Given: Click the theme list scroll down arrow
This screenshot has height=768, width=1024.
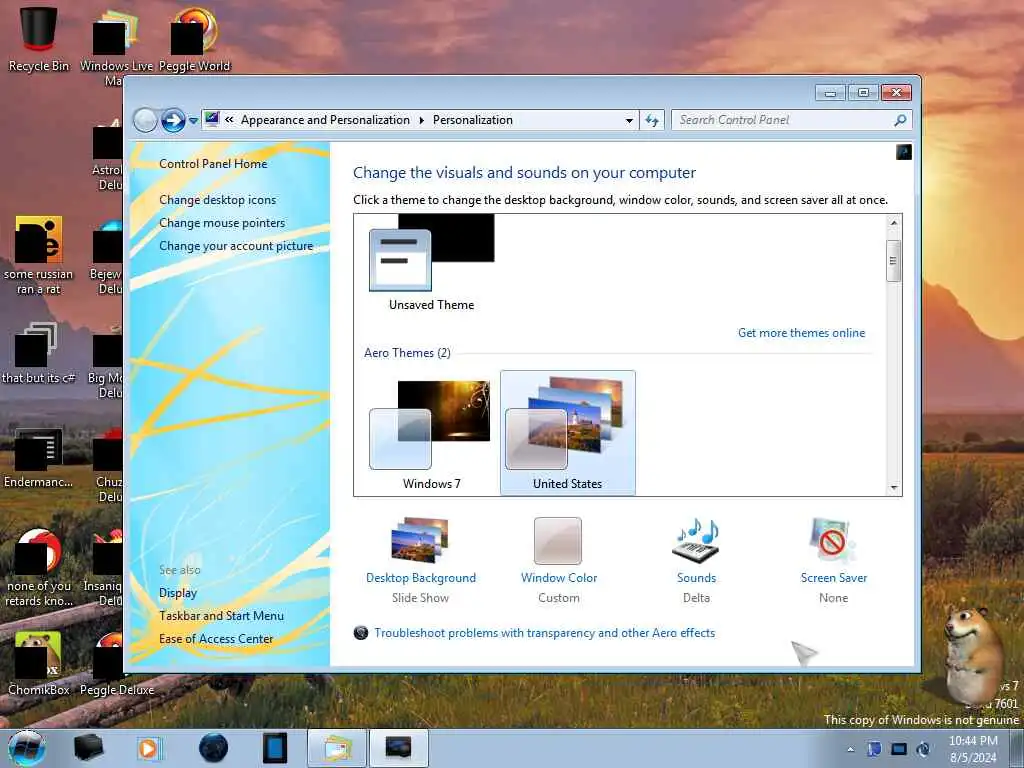Looking at the screenshot, I should 893,488.
